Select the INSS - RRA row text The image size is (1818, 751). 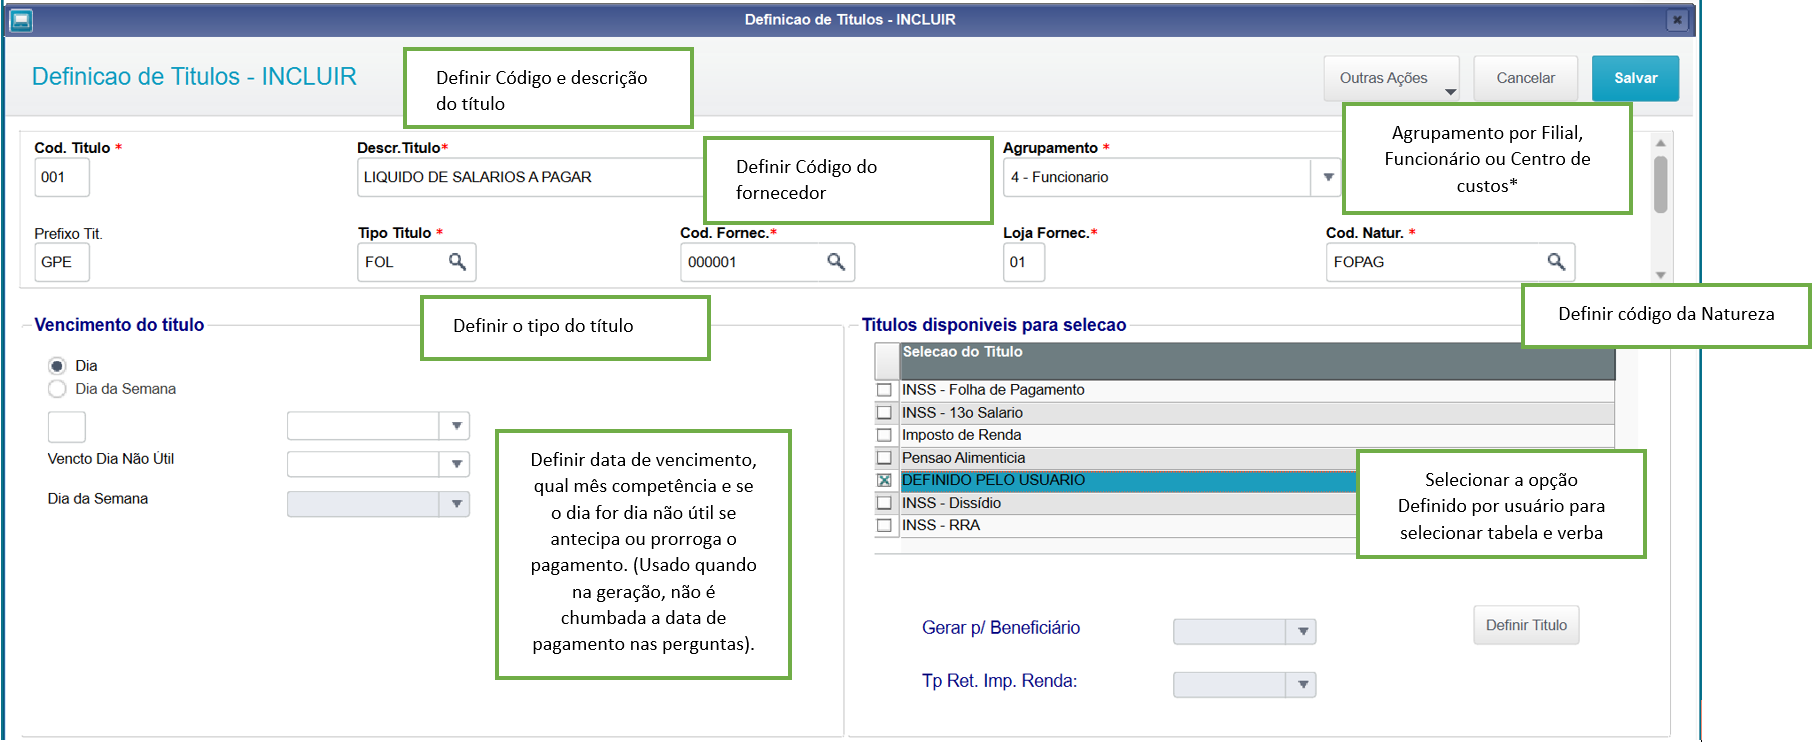(941, 525)
